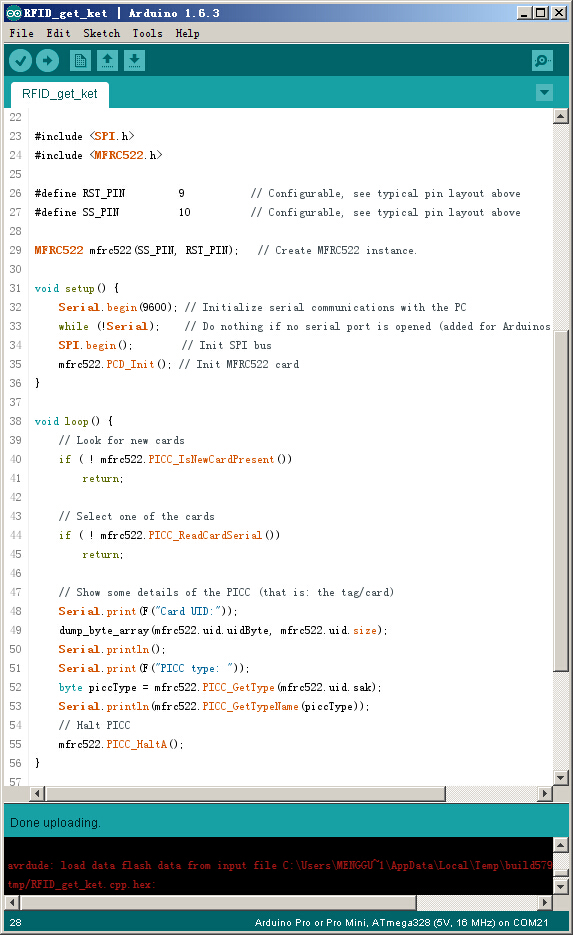This screenshot has height=935, width=573.
Task: Save sketch with the down-arrow icon
Action: (135, 60)
